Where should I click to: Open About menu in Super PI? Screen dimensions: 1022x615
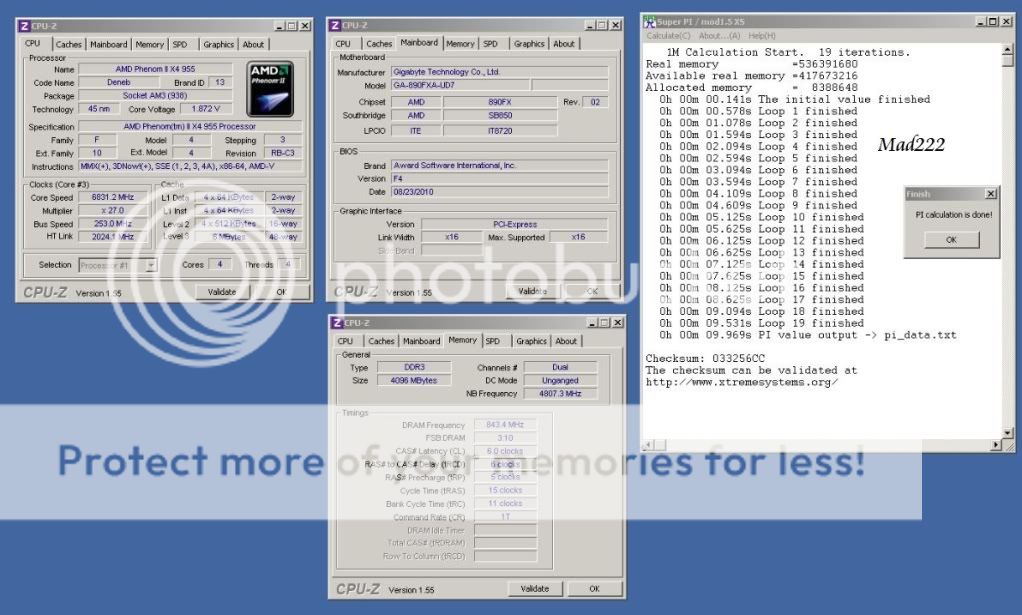(719, 36)
